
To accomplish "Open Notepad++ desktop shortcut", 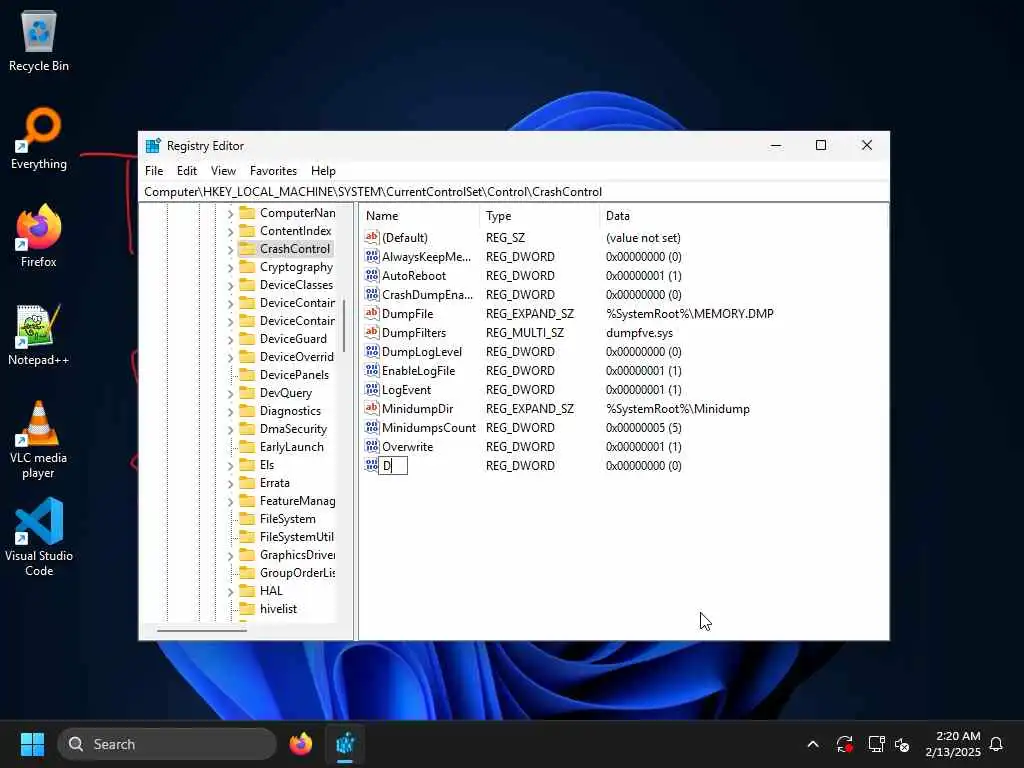I will (x=39, y=334).
